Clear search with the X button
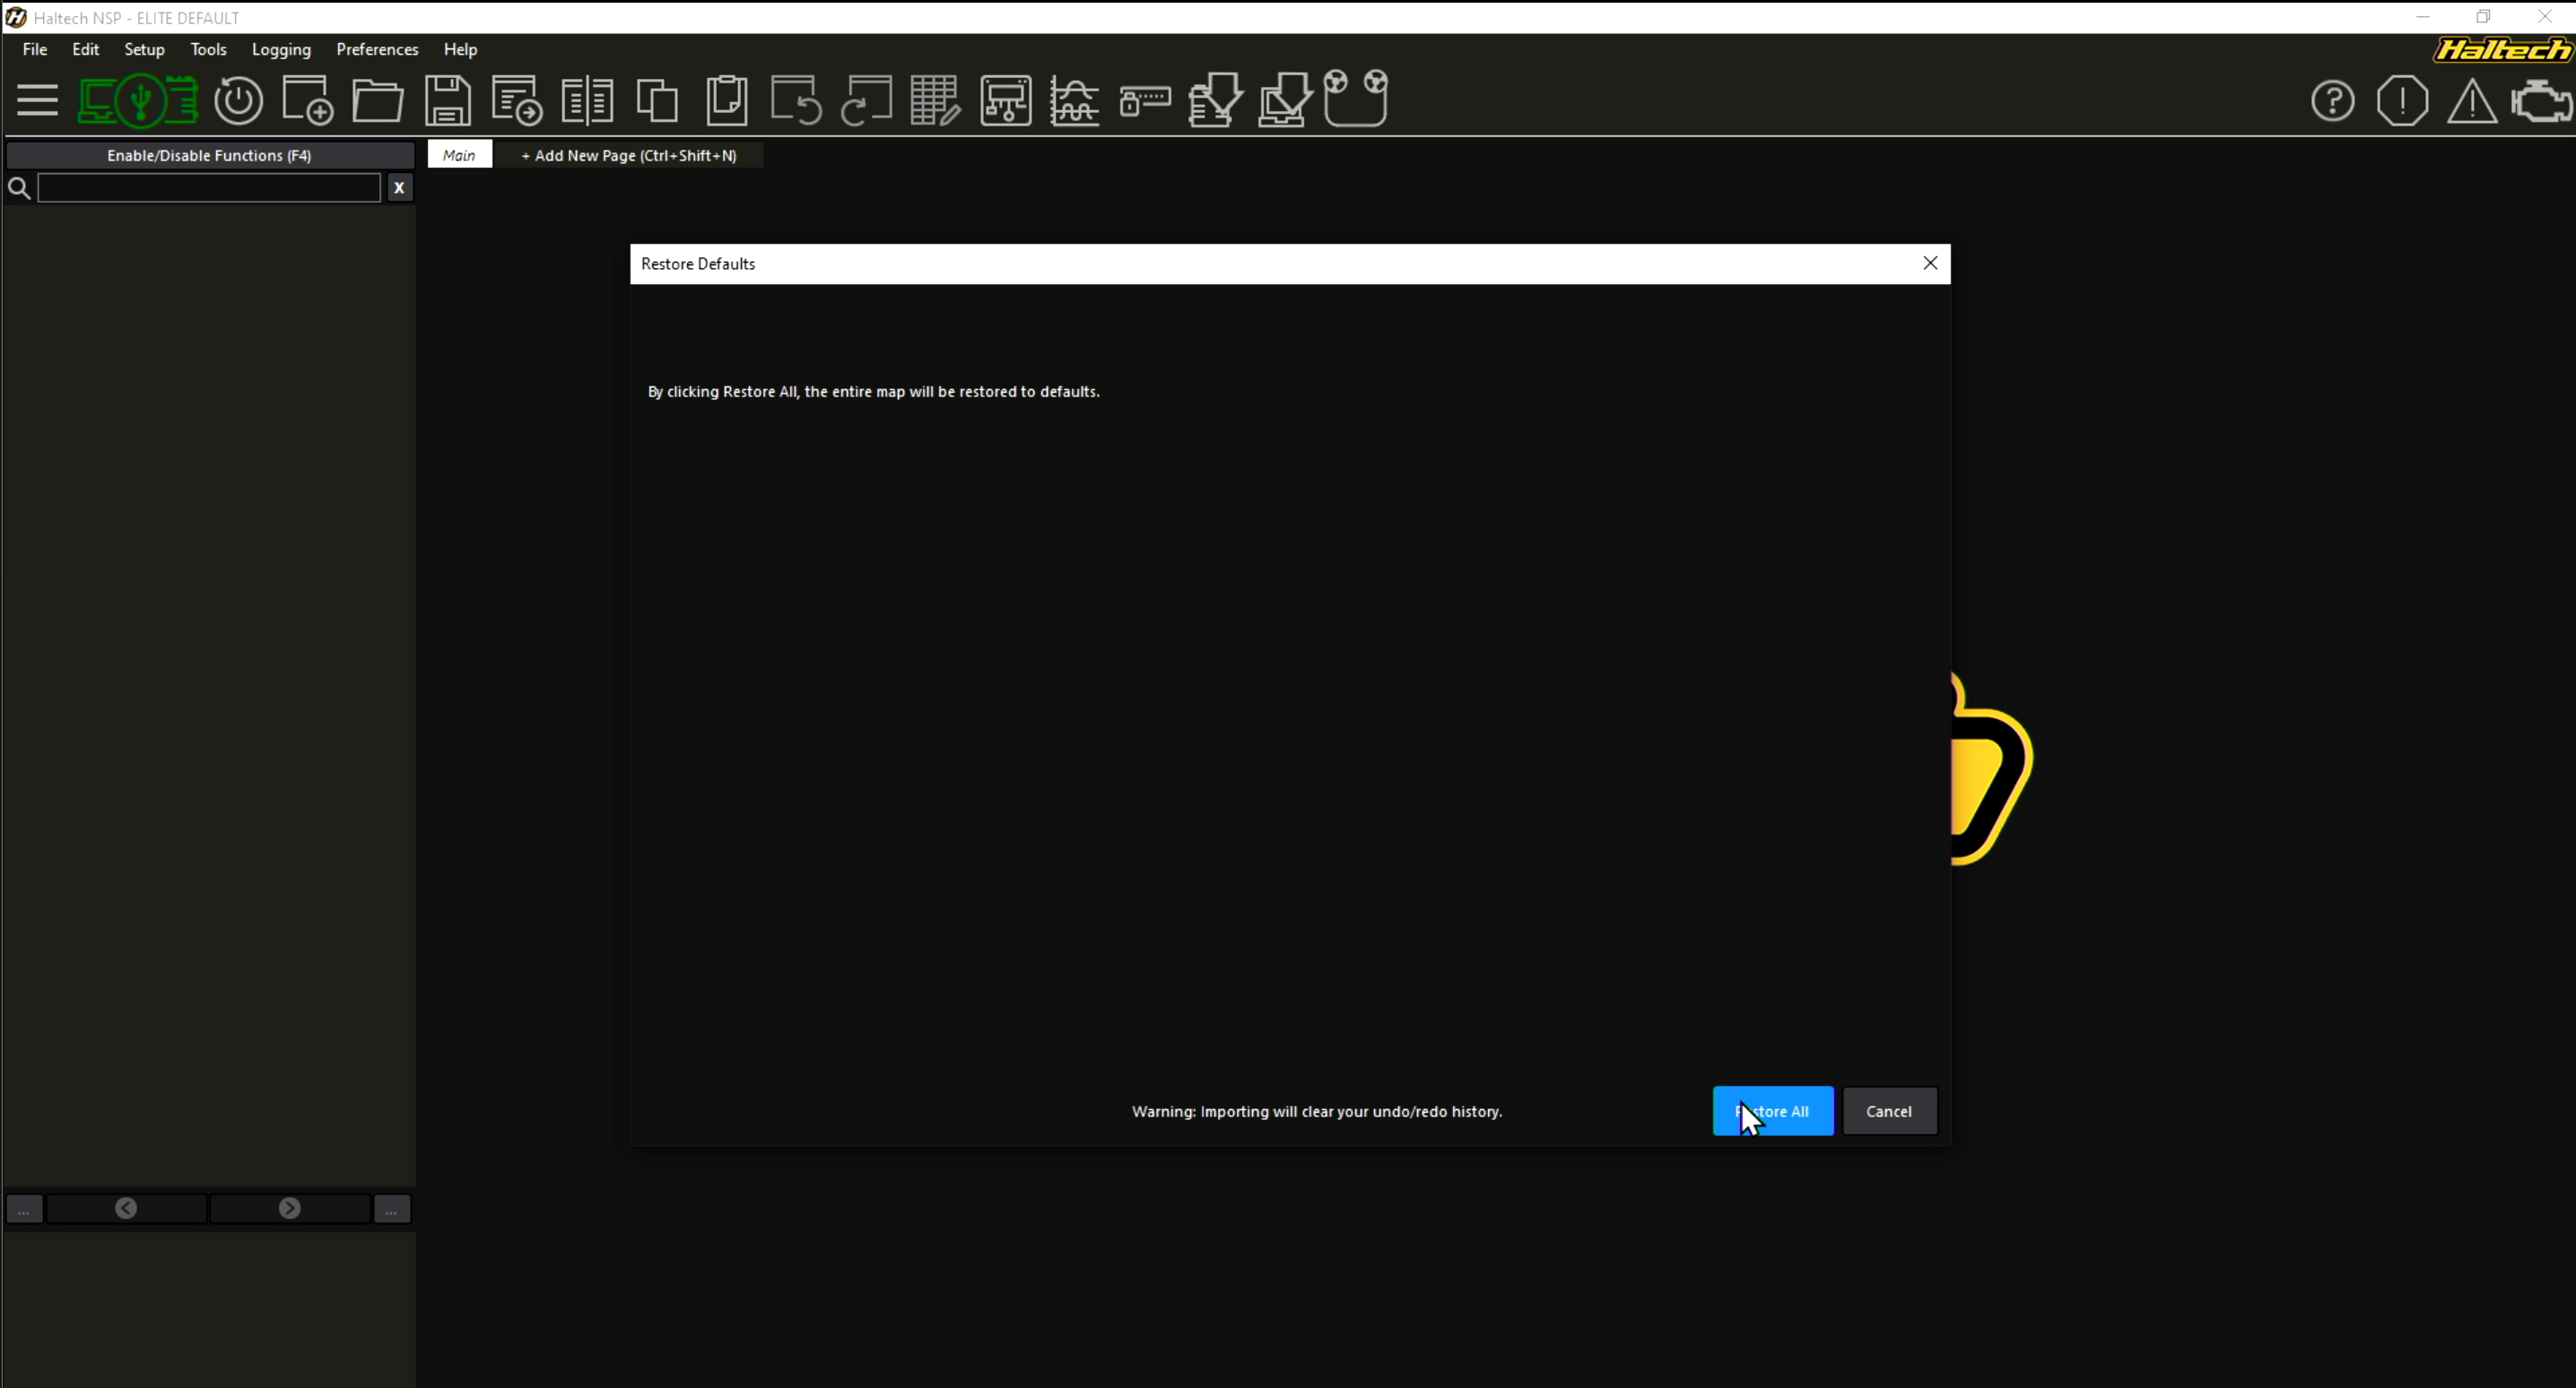2576x1388 pixels. click(399, 188)
